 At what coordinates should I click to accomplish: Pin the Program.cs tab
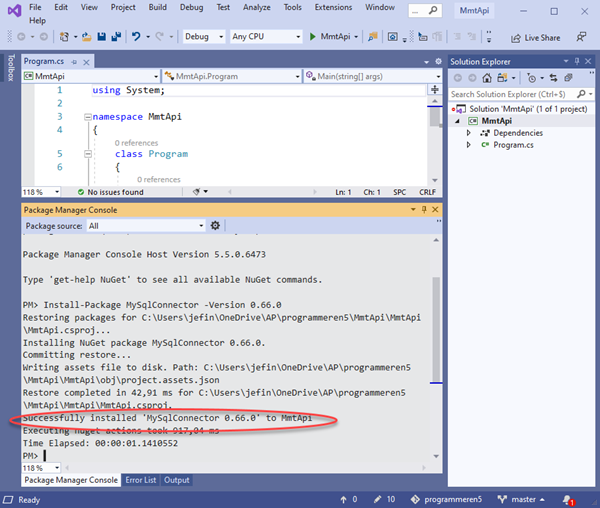pos(74,62)
